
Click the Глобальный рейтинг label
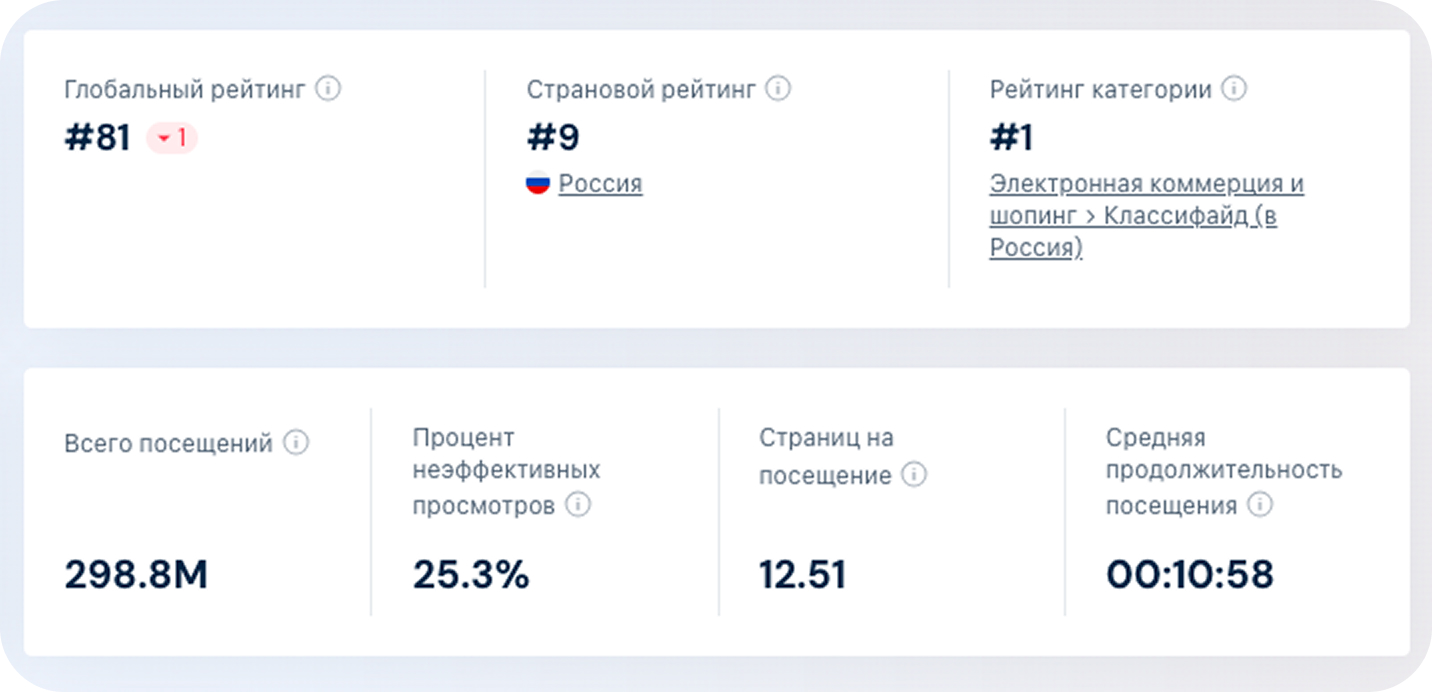[185, 89]
